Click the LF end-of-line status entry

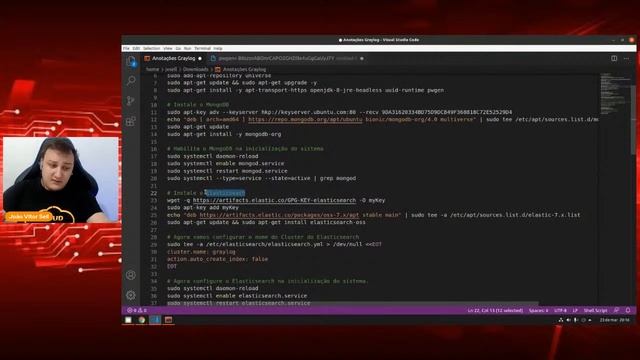575,311
